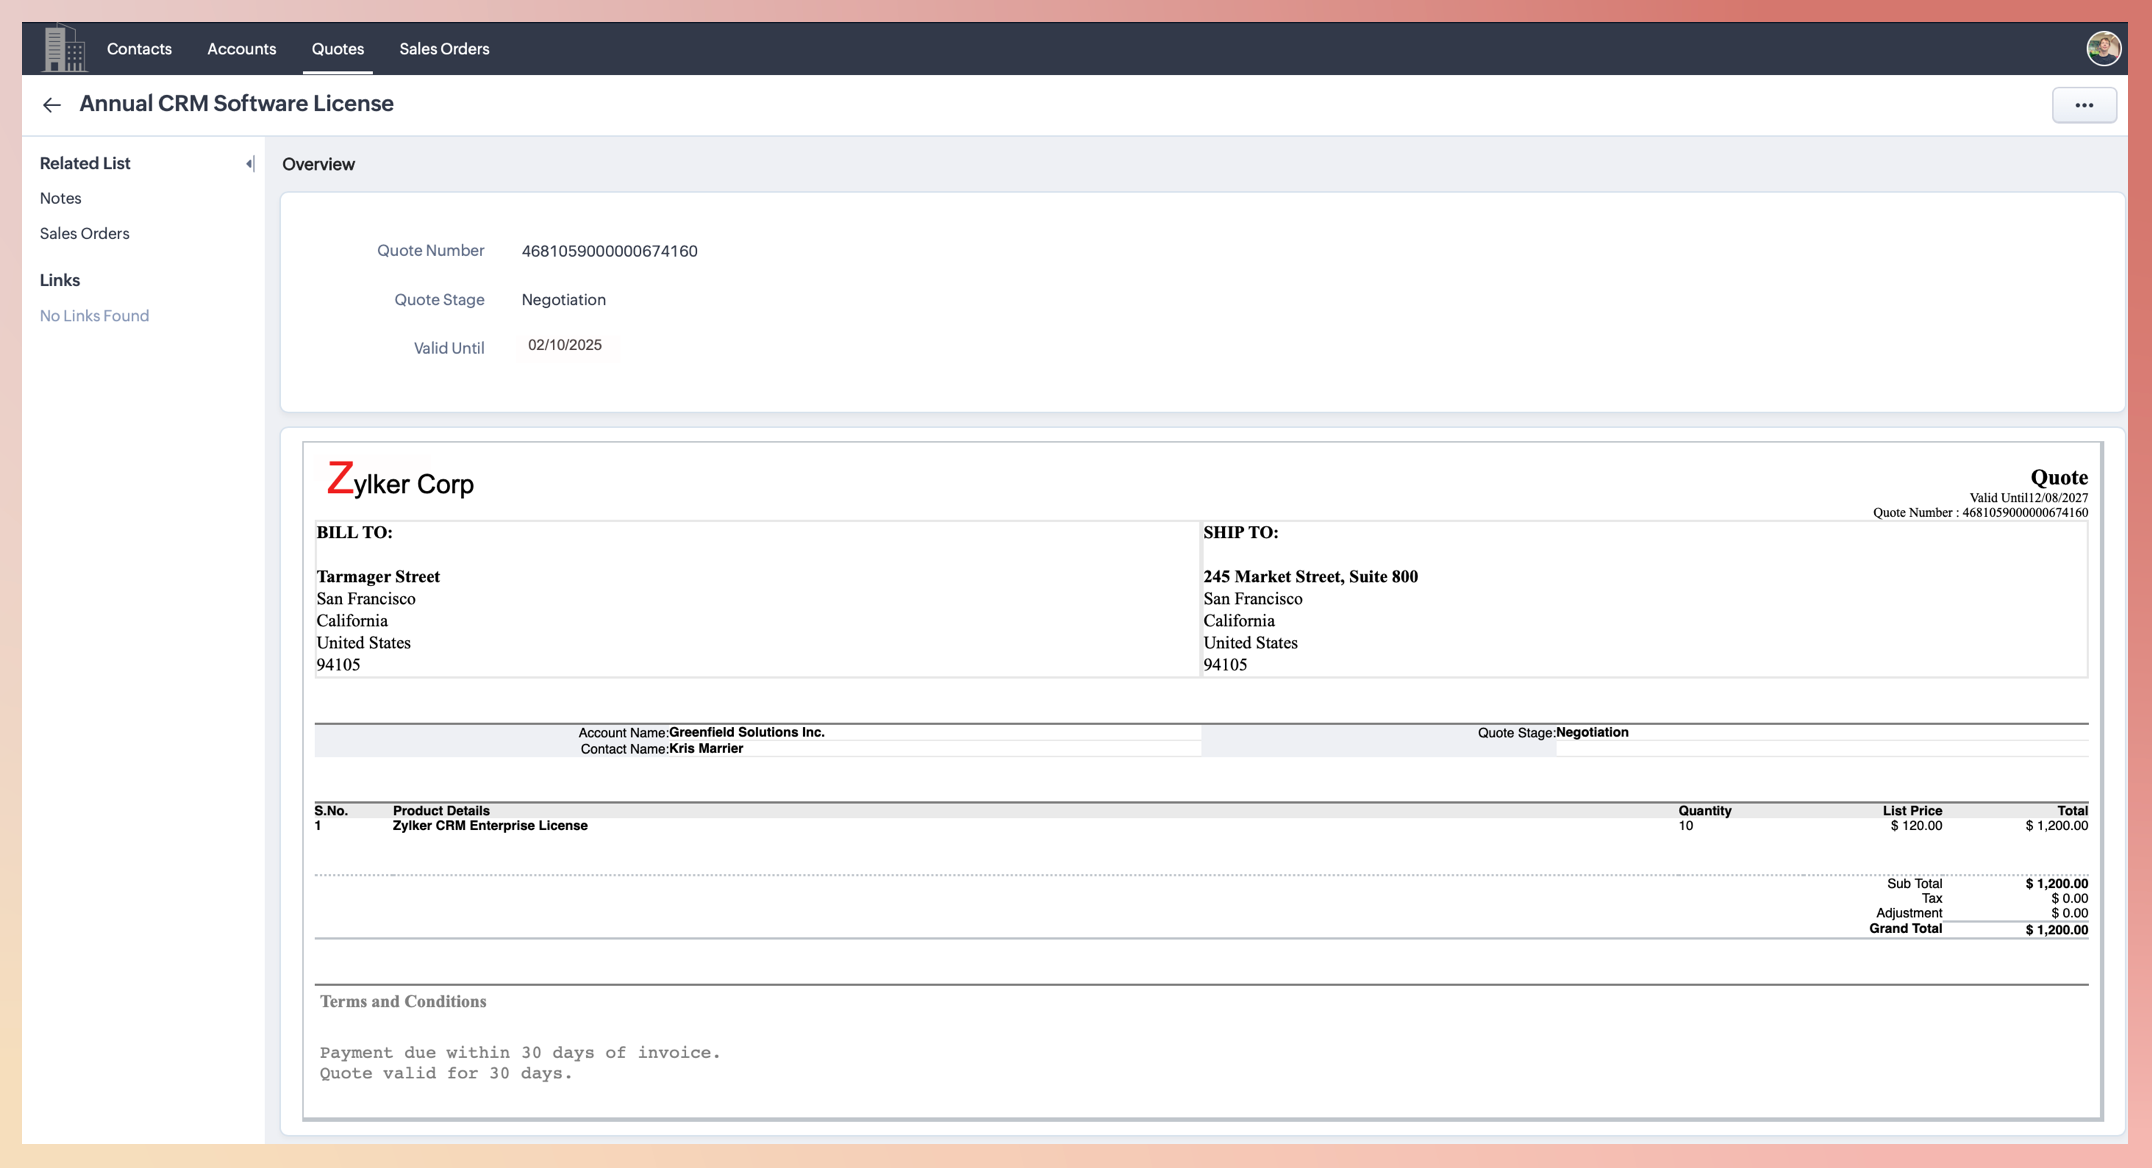The image size is (2152, 1168).
Task: Click the Greenfield Solutions Inc. account name
Action: (x=746, y=732)
